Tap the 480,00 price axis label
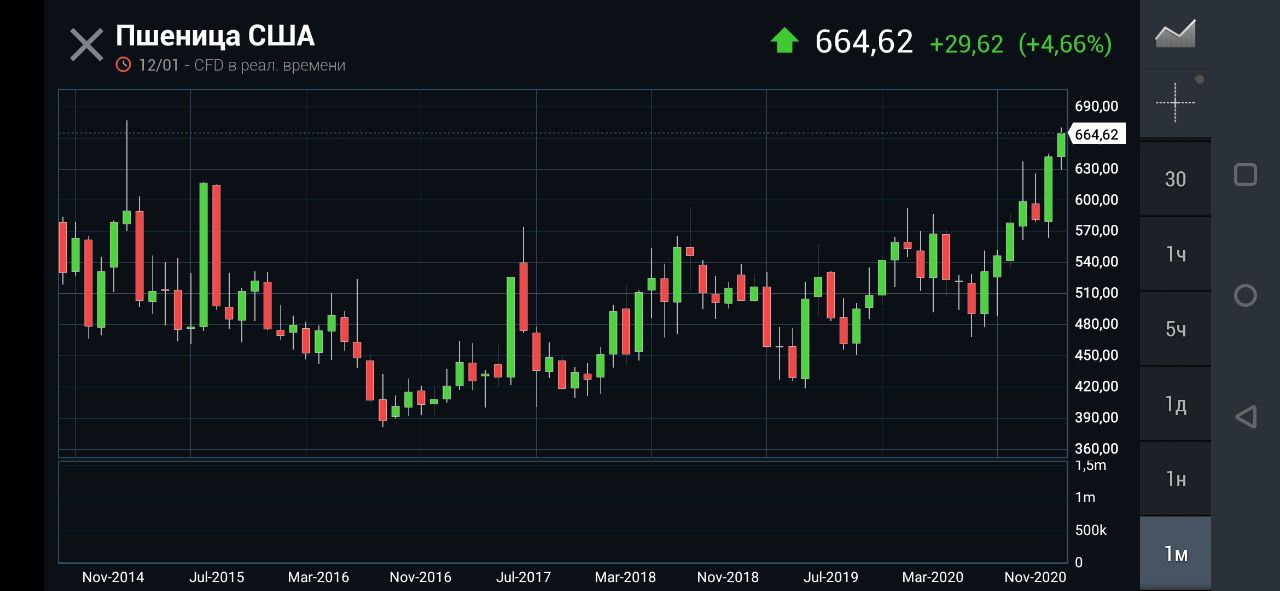 click(1097, 324)
